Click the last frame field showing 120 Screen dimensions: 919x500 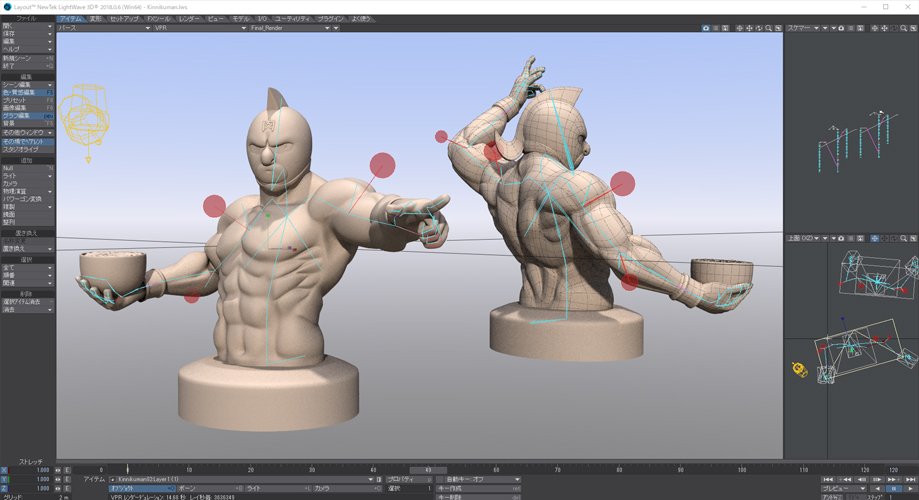click(893, 470)
